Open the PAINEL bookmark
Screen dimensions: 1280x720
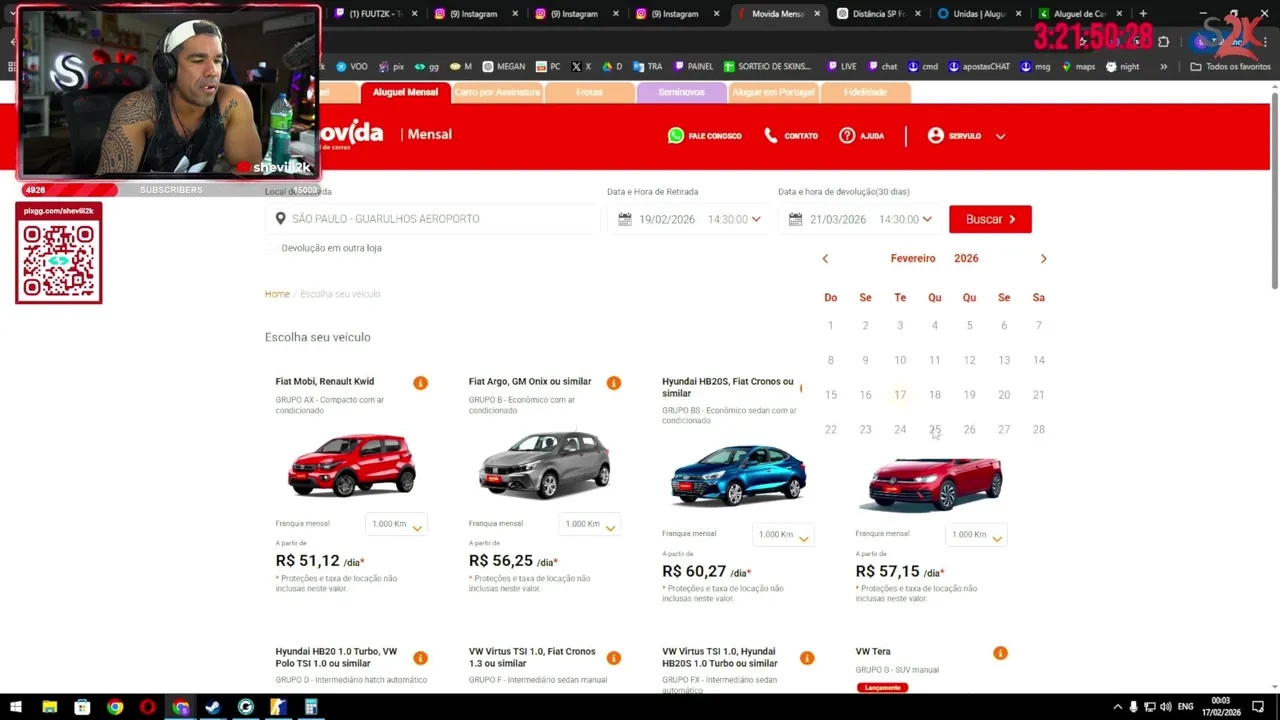tap(694, 67)
